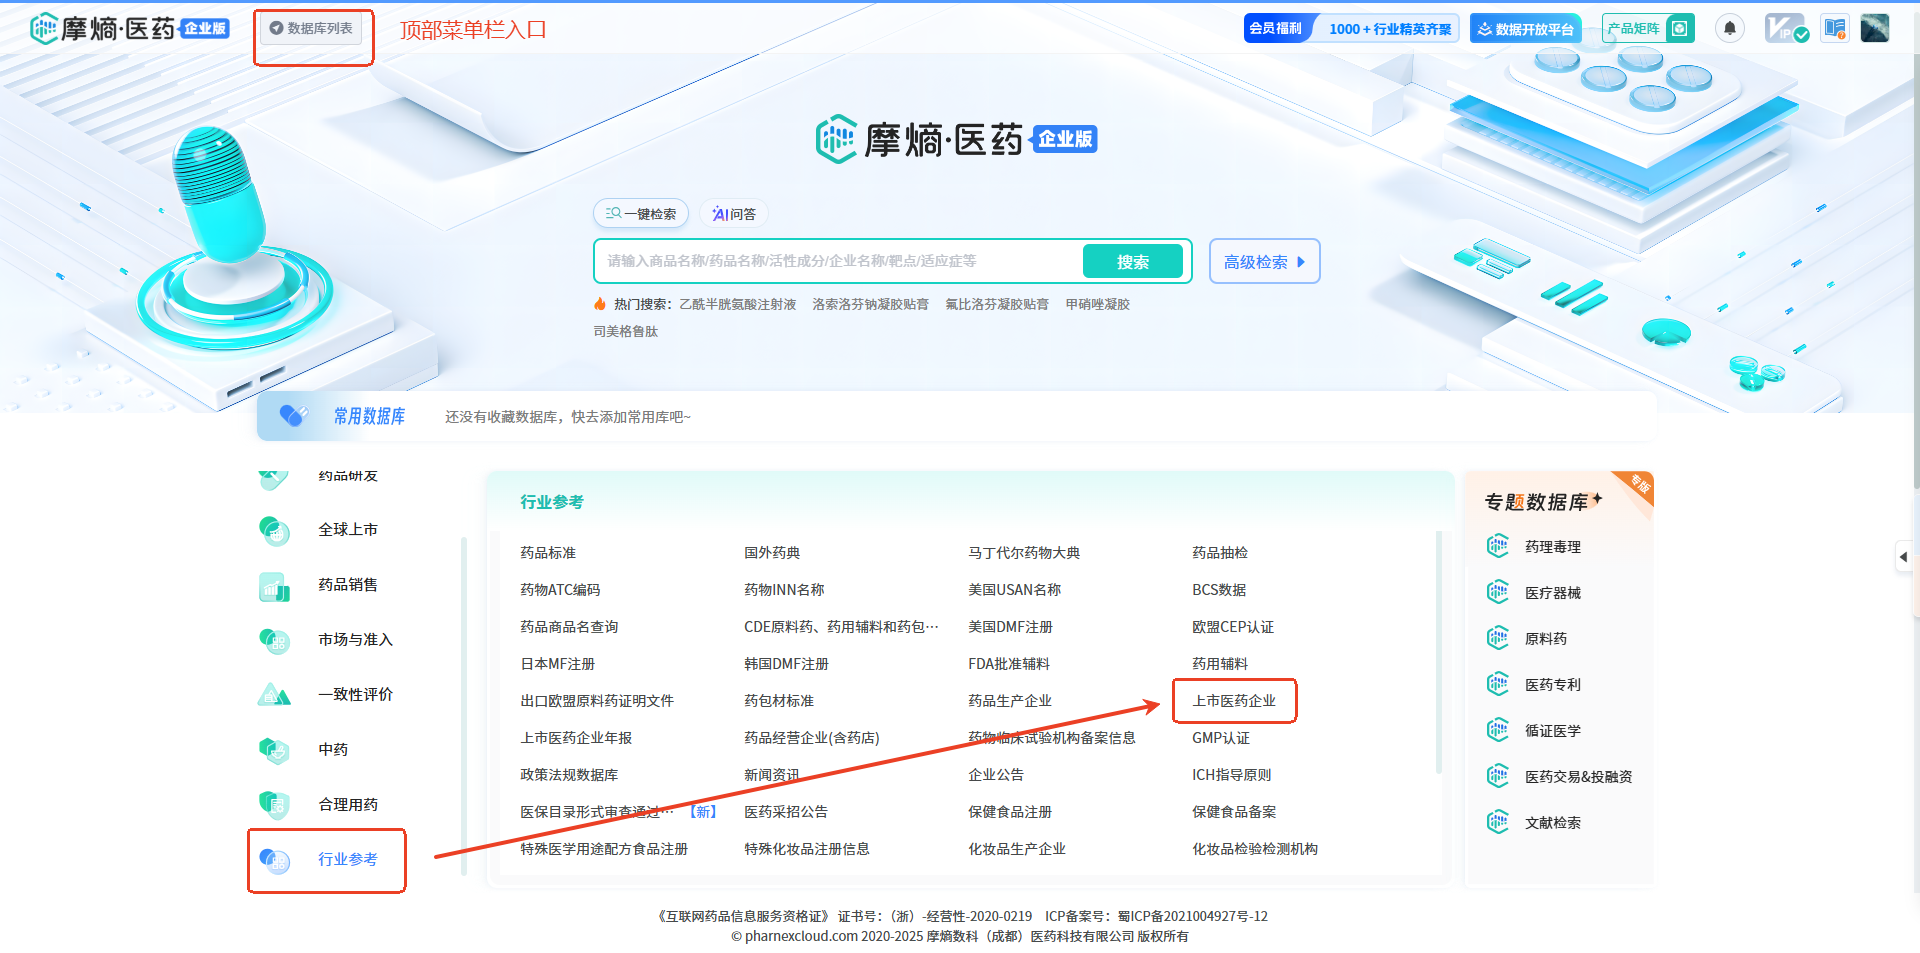Open 全球上市 category label
1920x953 pixels.
point(348,529)
